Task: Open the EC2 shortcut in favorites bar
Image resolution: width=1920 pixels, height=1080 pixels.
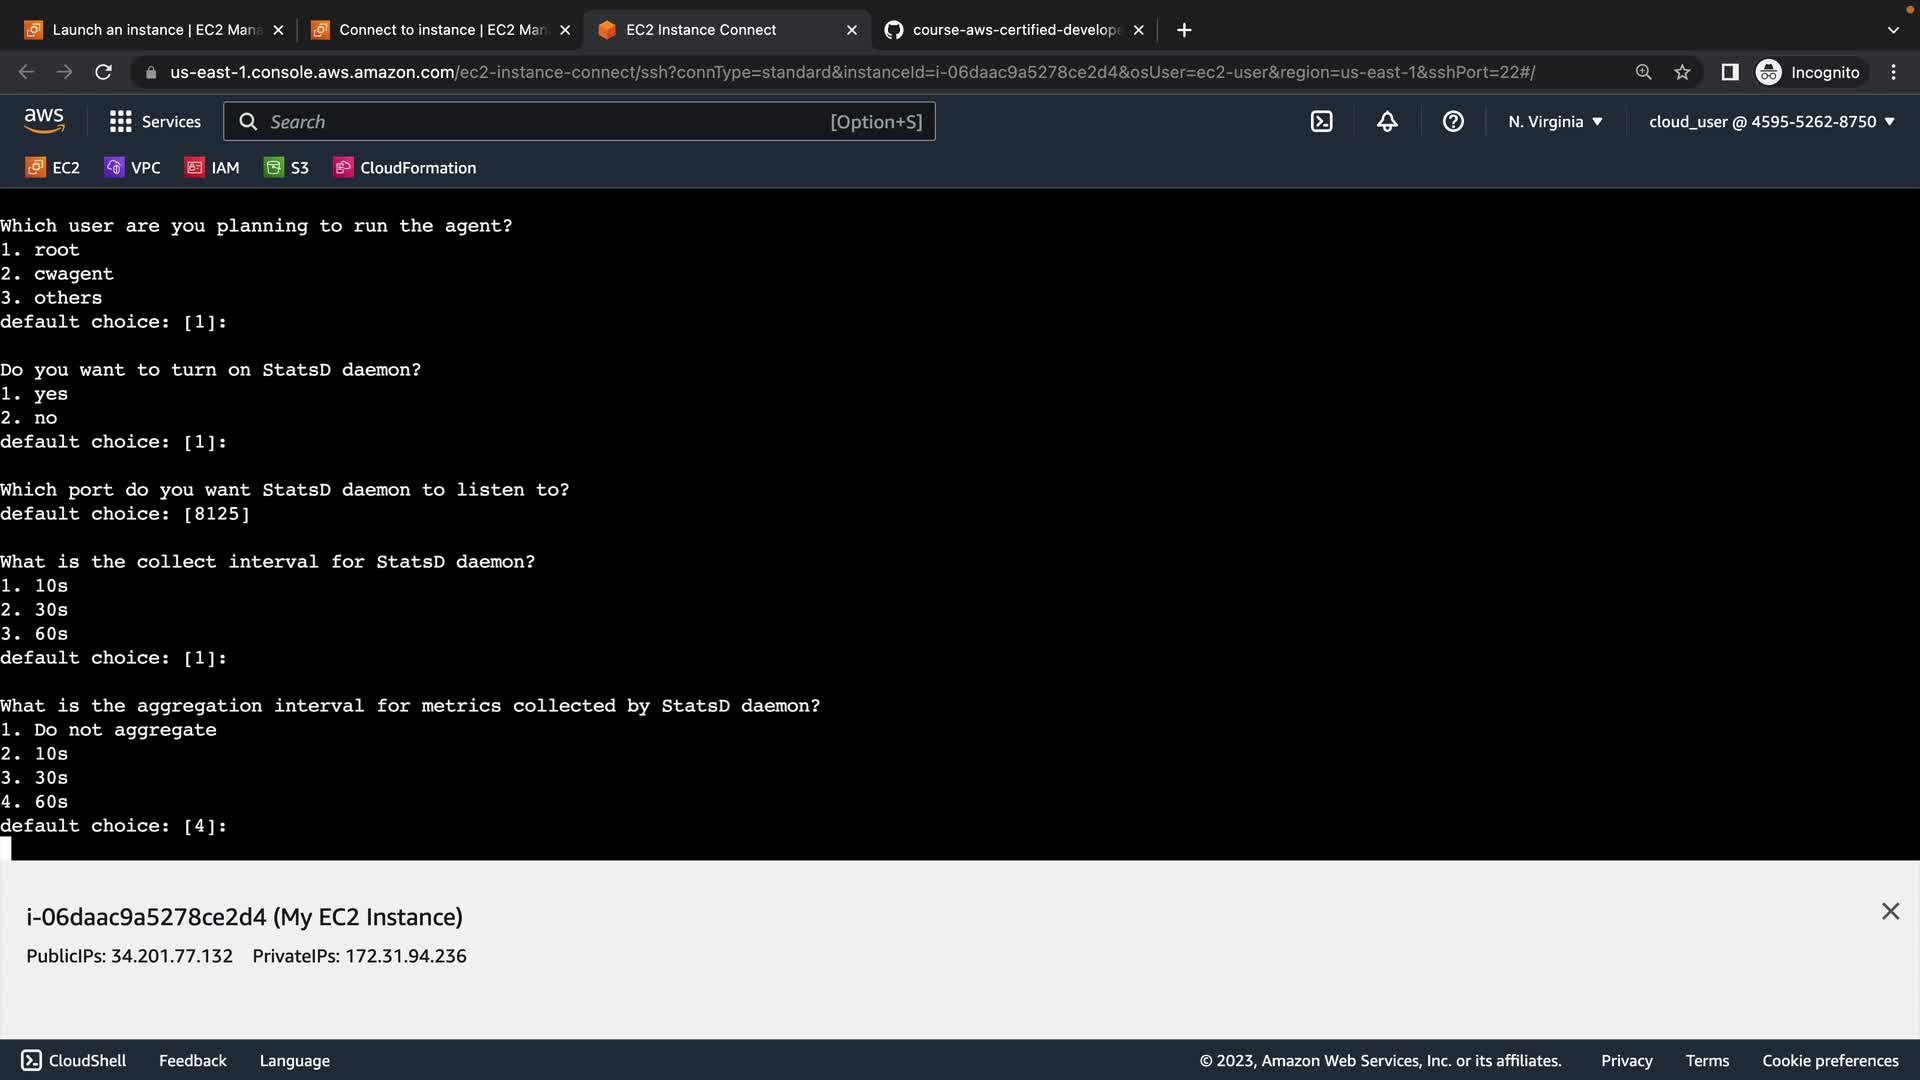Action: (x=53, y=168)
